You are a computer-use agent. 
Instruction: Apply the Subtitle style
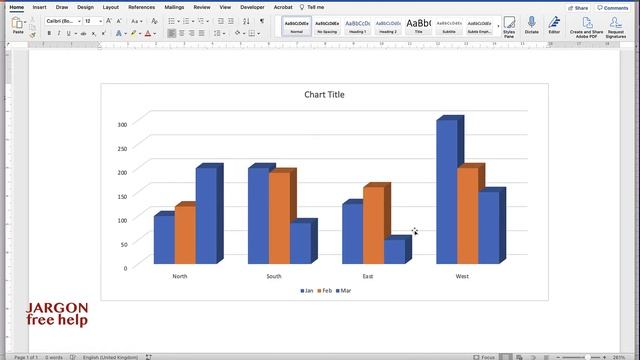coord(449,27)
